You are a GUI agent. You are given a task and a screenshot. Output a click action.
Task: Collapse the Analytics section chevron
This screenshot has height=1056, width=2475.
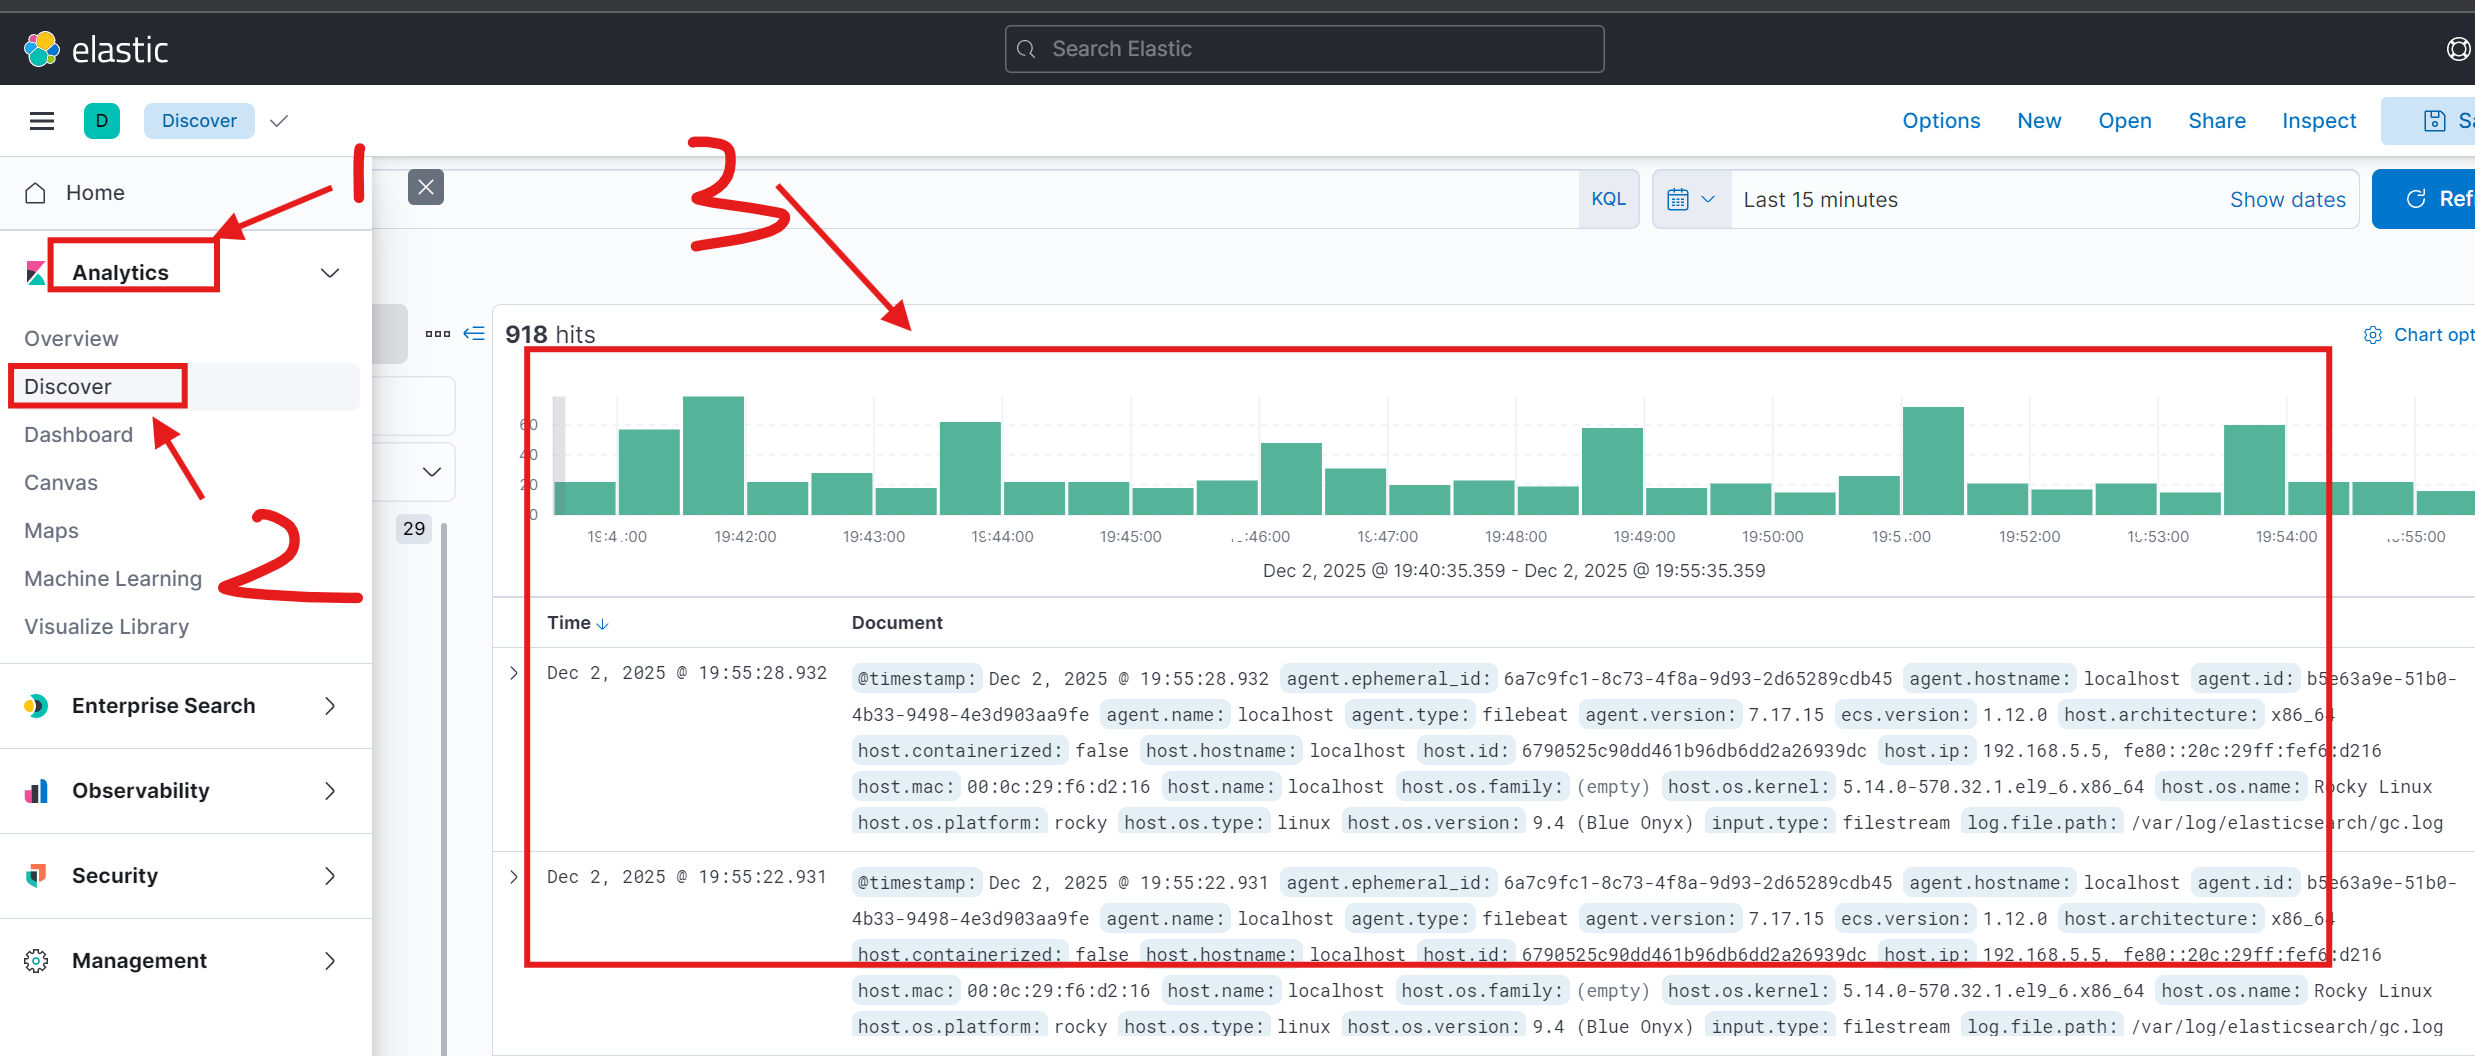[330, 272]
